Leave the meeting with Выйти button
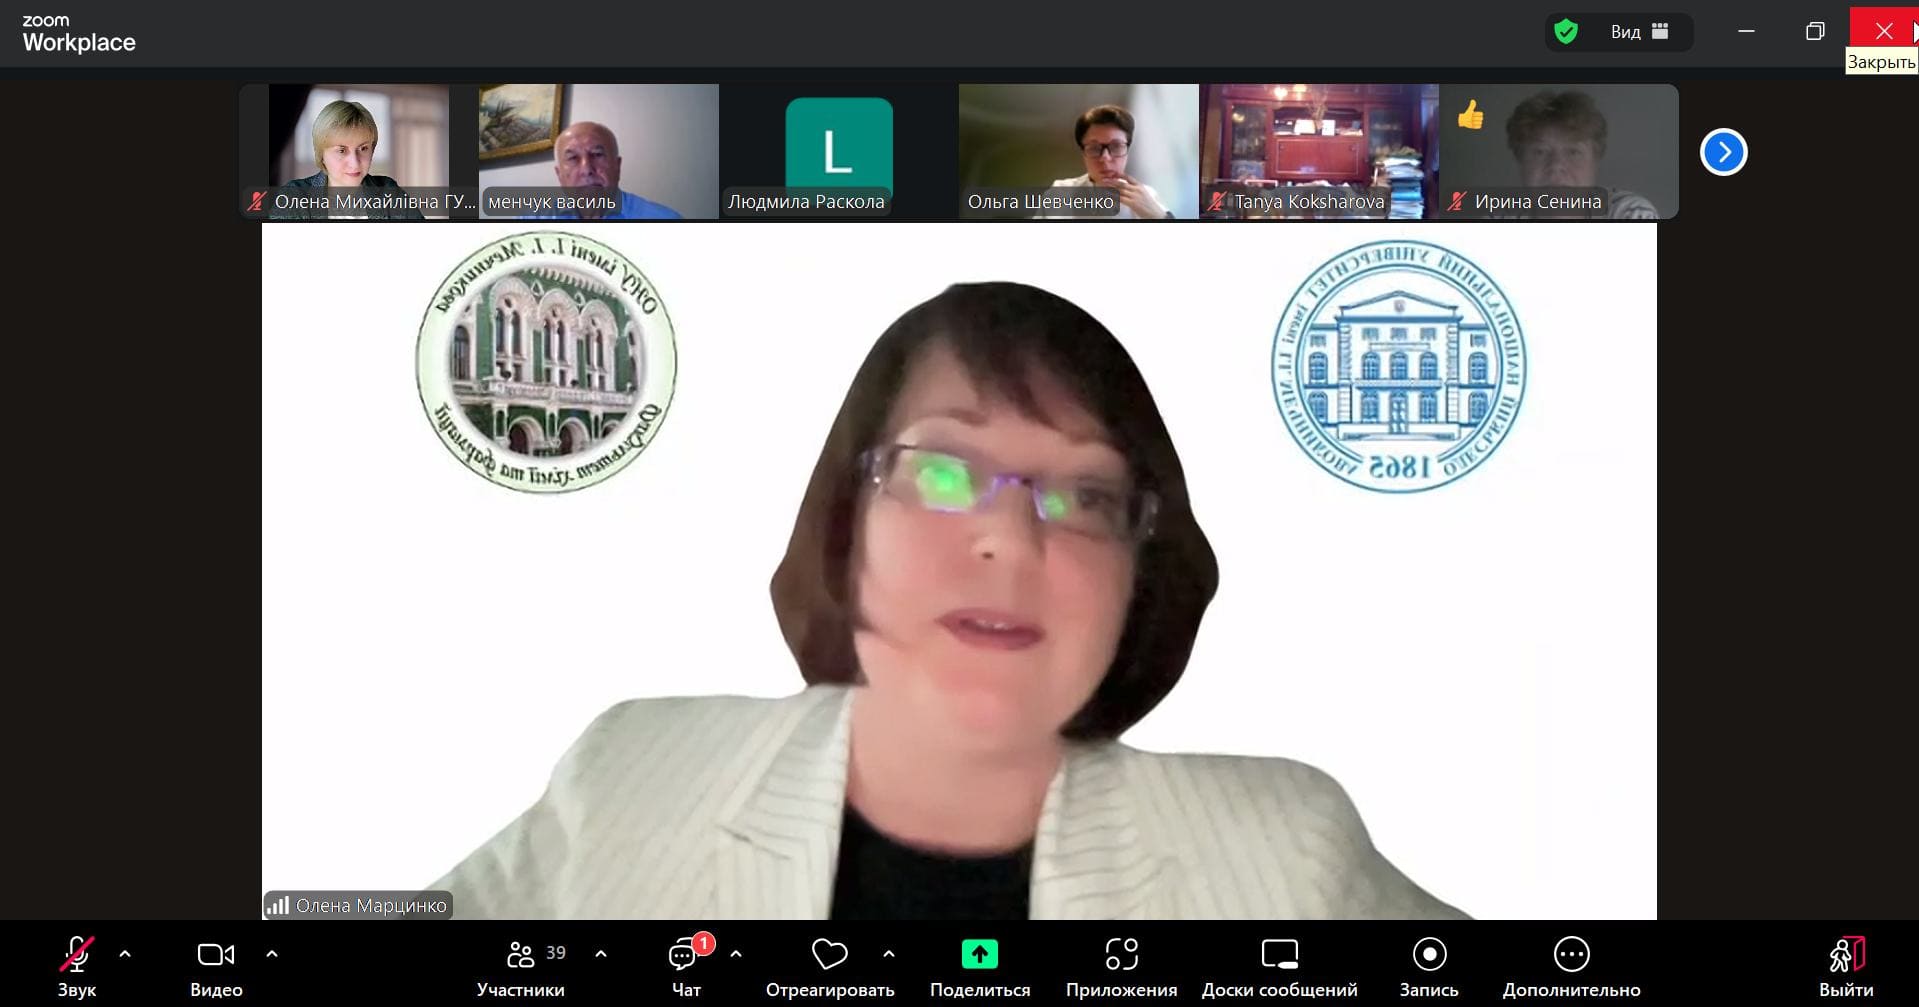This screenshot has height=1007, width=1919. (1846, 966)
